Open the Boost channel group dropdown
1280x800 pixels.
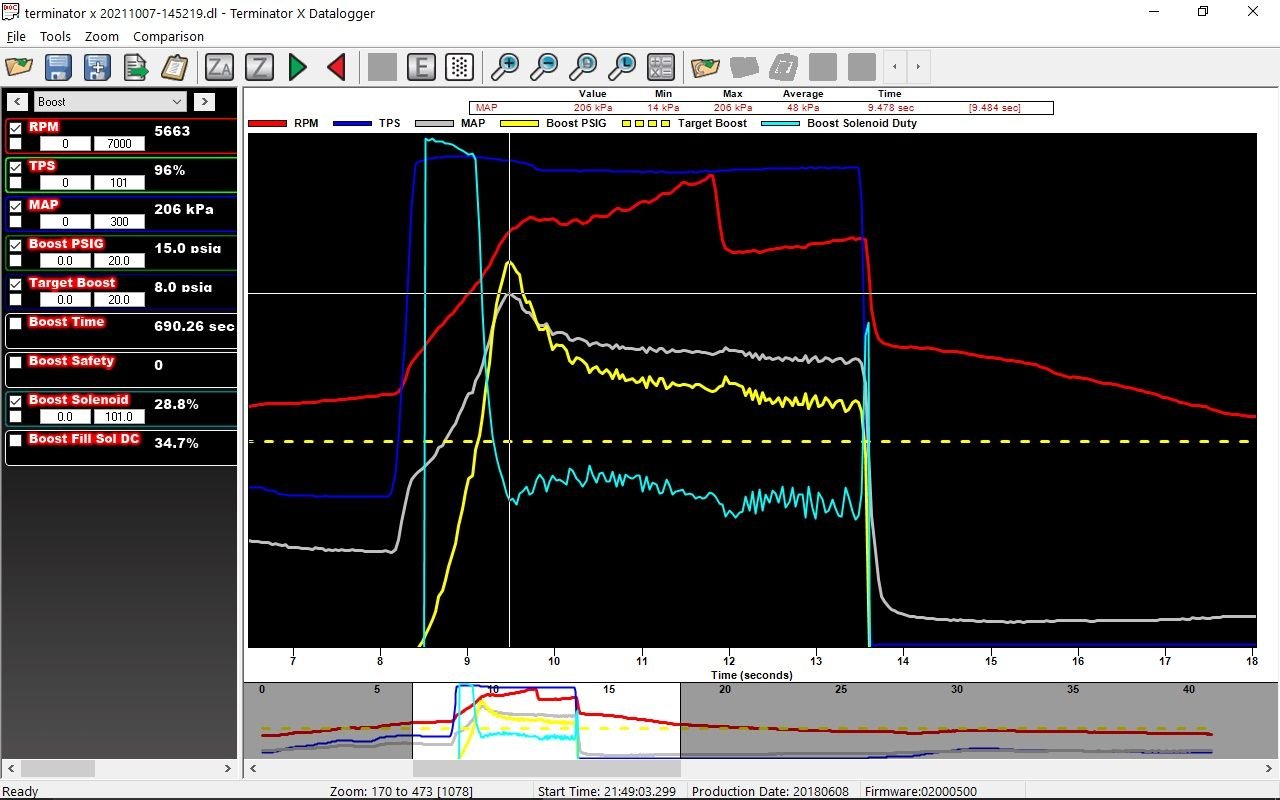[x=110, y=101]
